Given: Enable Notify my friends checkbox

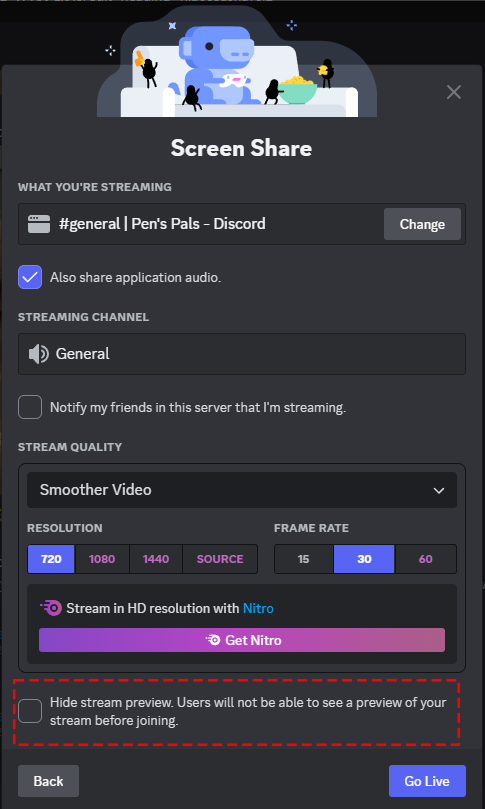Looking at the screenshot, I should point(30,407).
